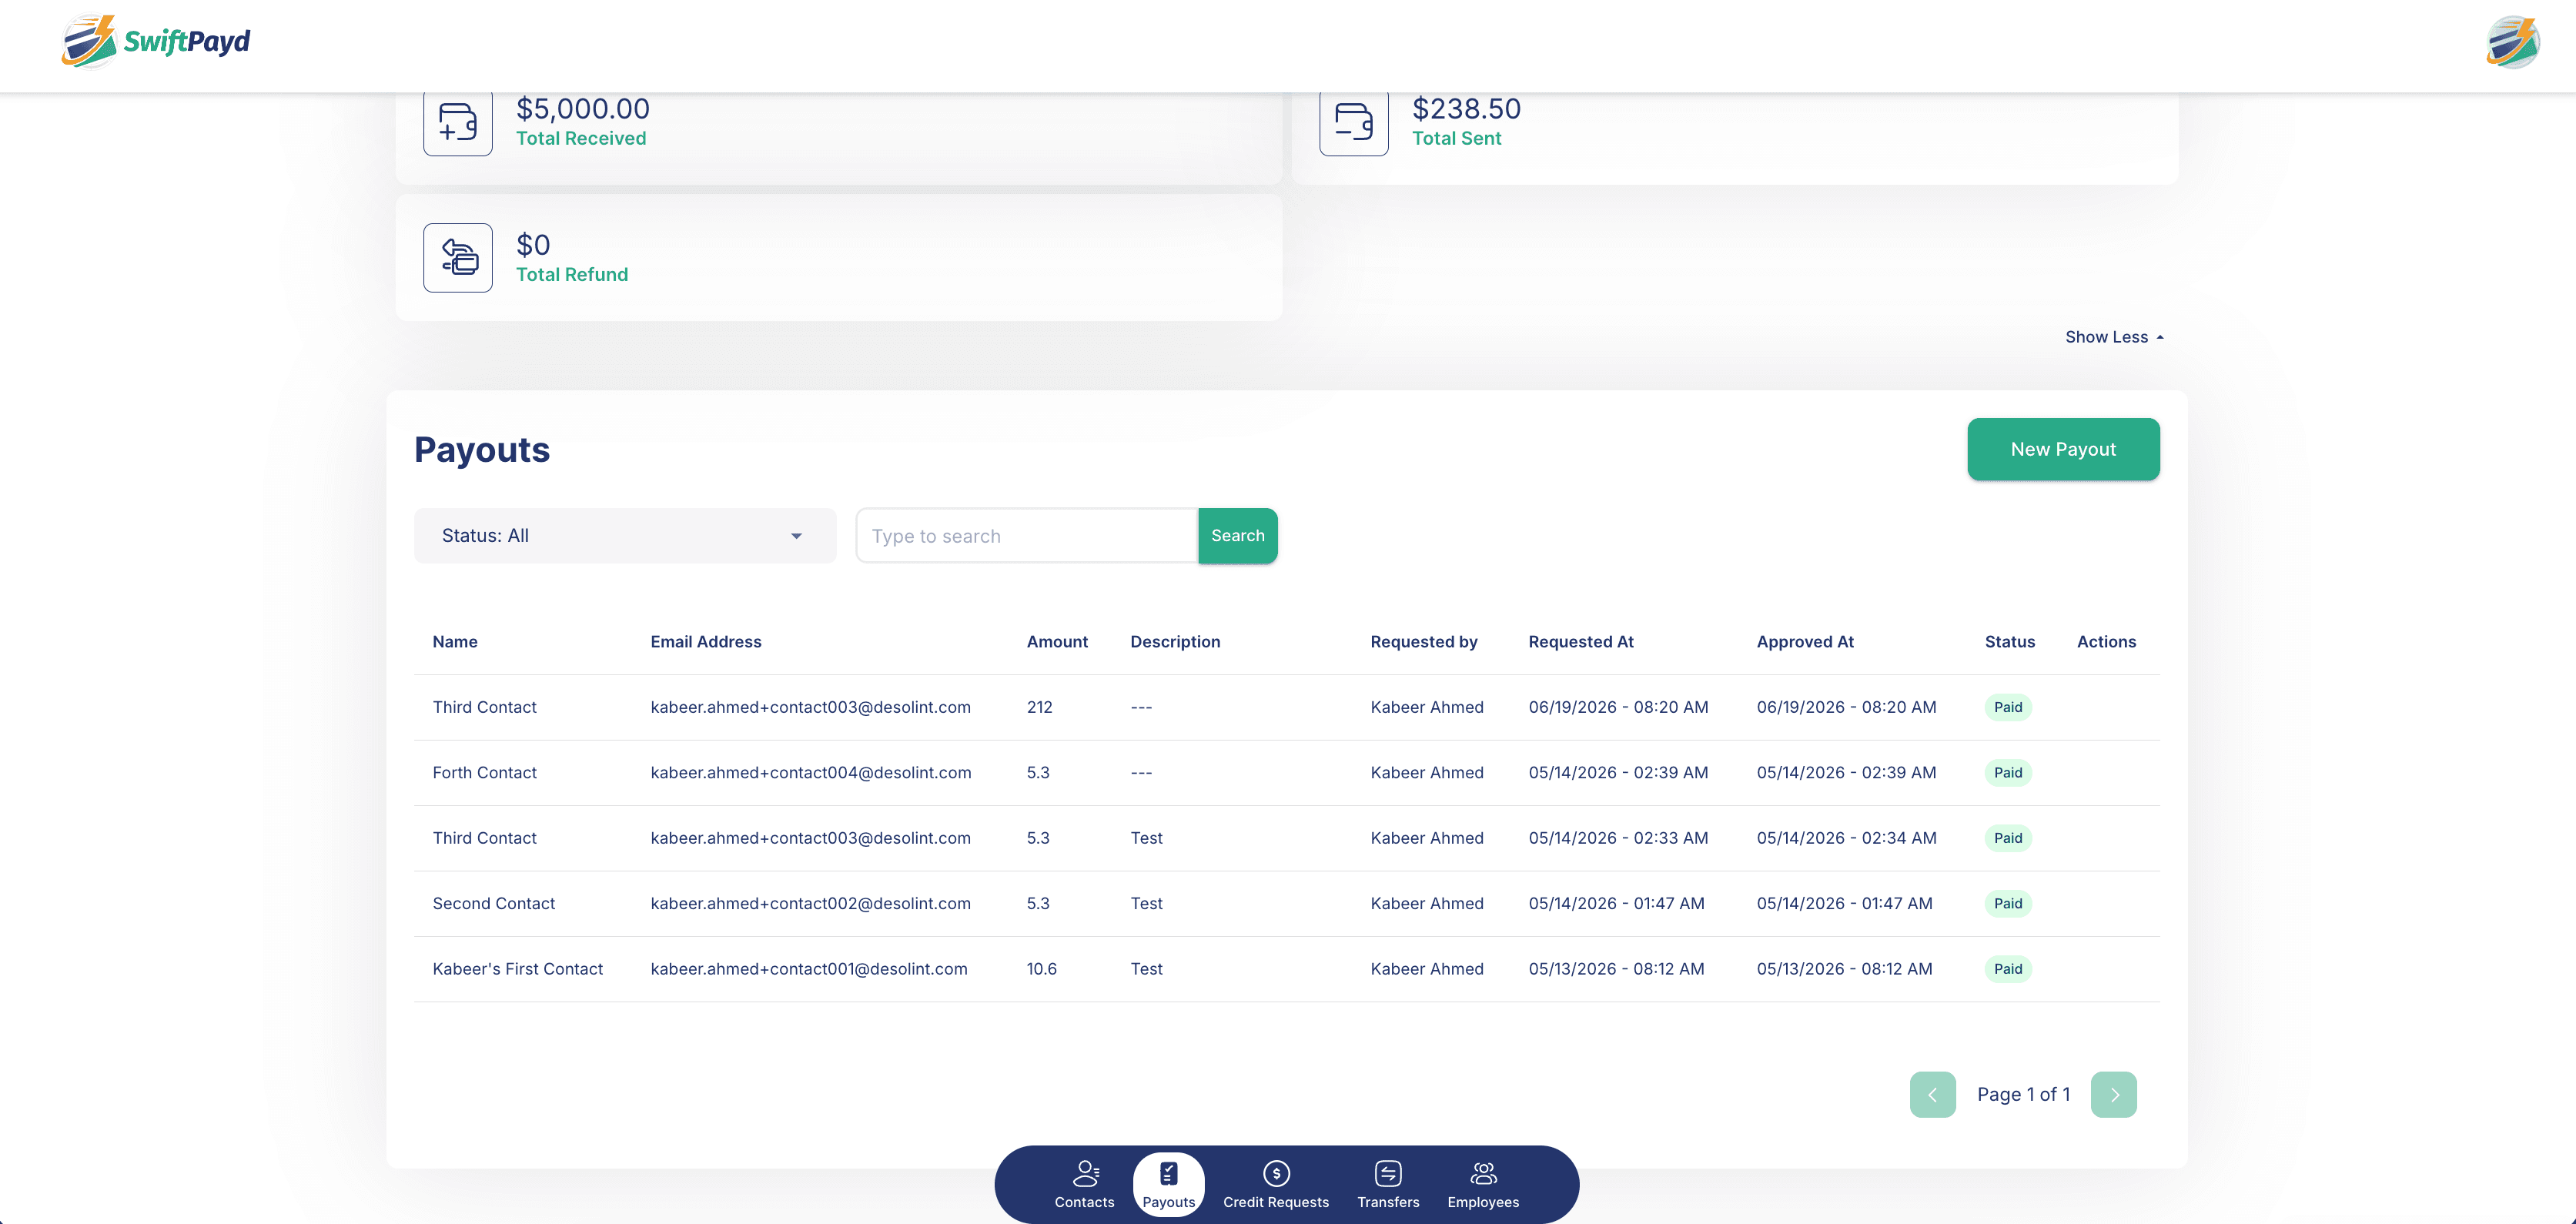This screenshot has height=1224, width=2576.
Task: Click the Actions column header
Action: coord(2106,642)
